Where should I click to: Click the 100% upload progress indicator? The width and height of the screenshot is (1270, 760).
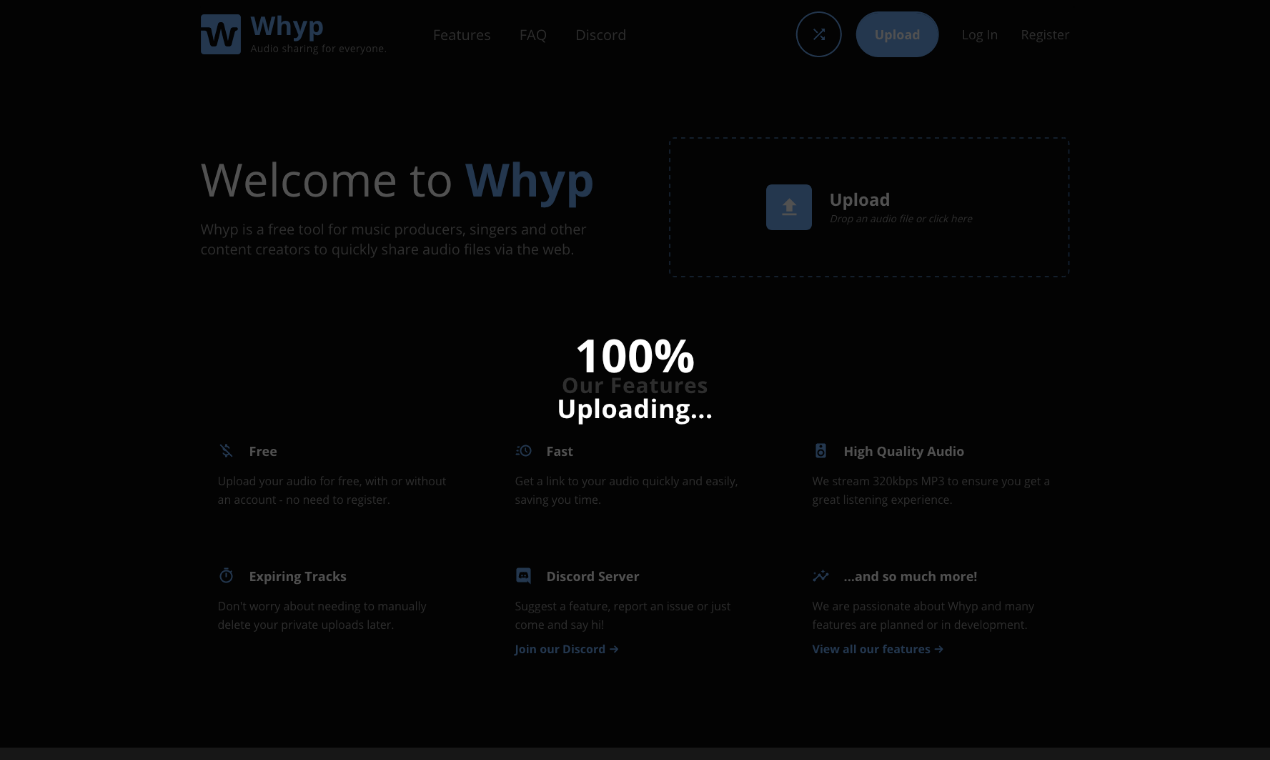(x=634, y=355)
